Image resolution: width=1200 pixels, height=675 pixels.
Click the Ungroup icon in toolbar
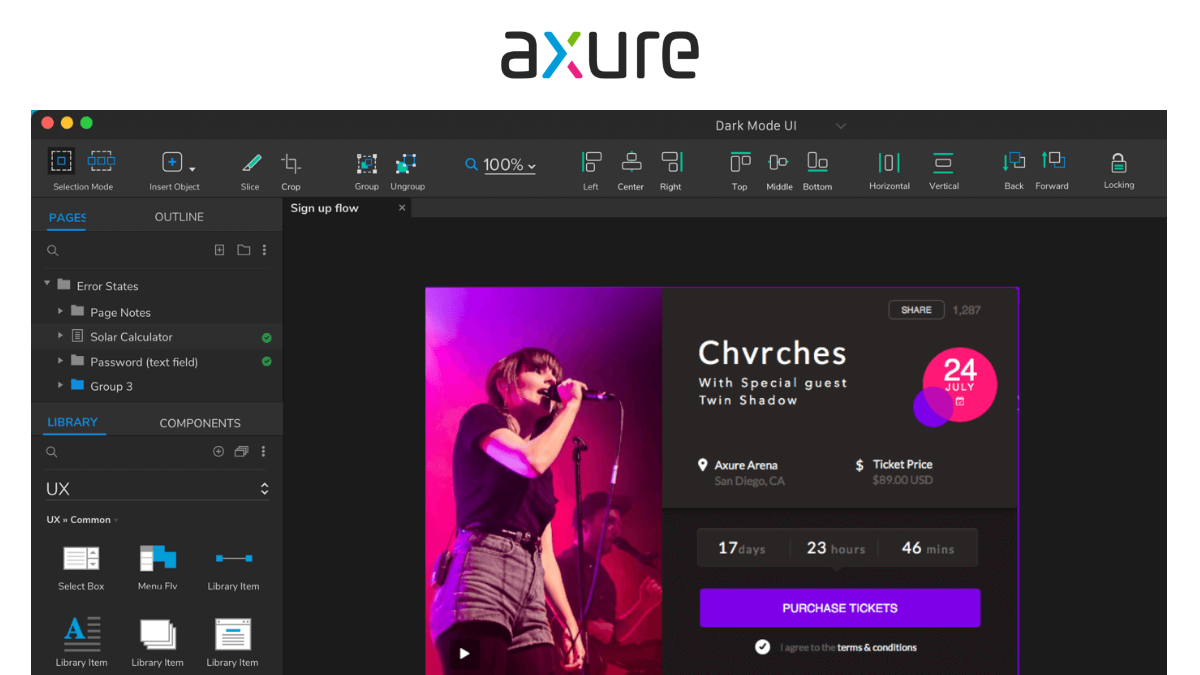[406, 163]
